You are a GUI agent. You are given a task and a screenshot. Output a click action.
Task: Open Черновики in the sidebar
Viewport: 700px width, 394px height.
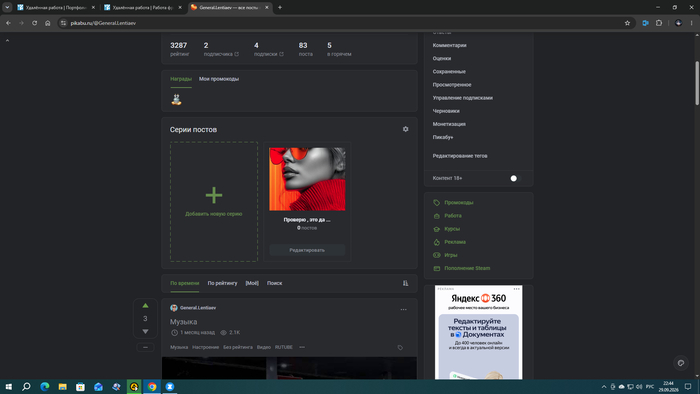tap(446, 111)
